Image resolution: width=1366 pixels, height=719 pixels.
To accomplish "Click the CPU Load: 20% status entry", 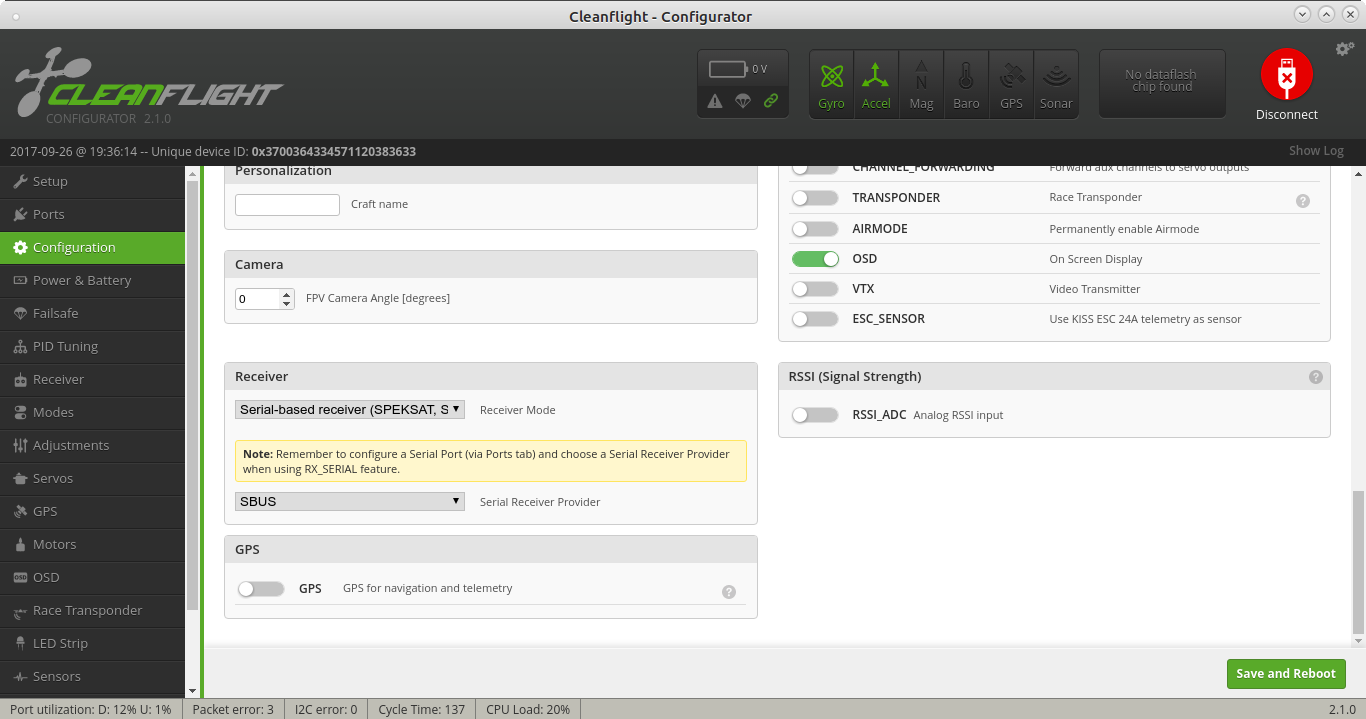I will (x=528, y=709).
